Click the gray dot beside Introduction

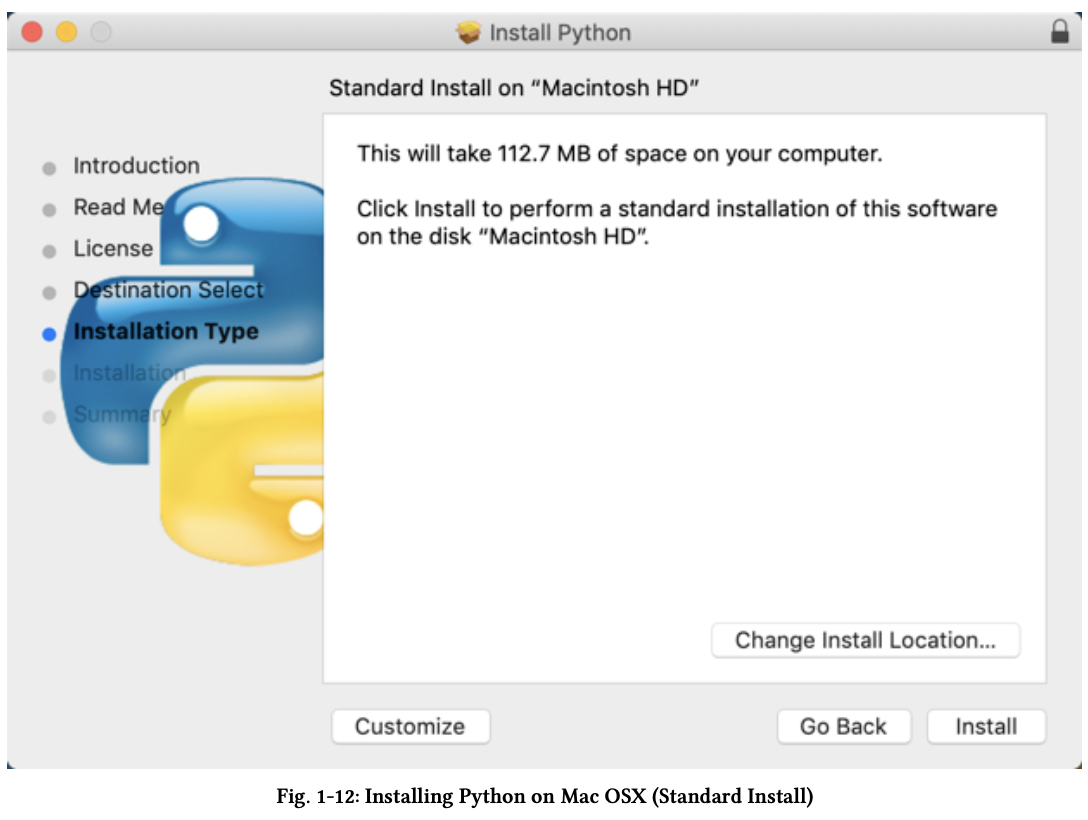tap(48, 167)
